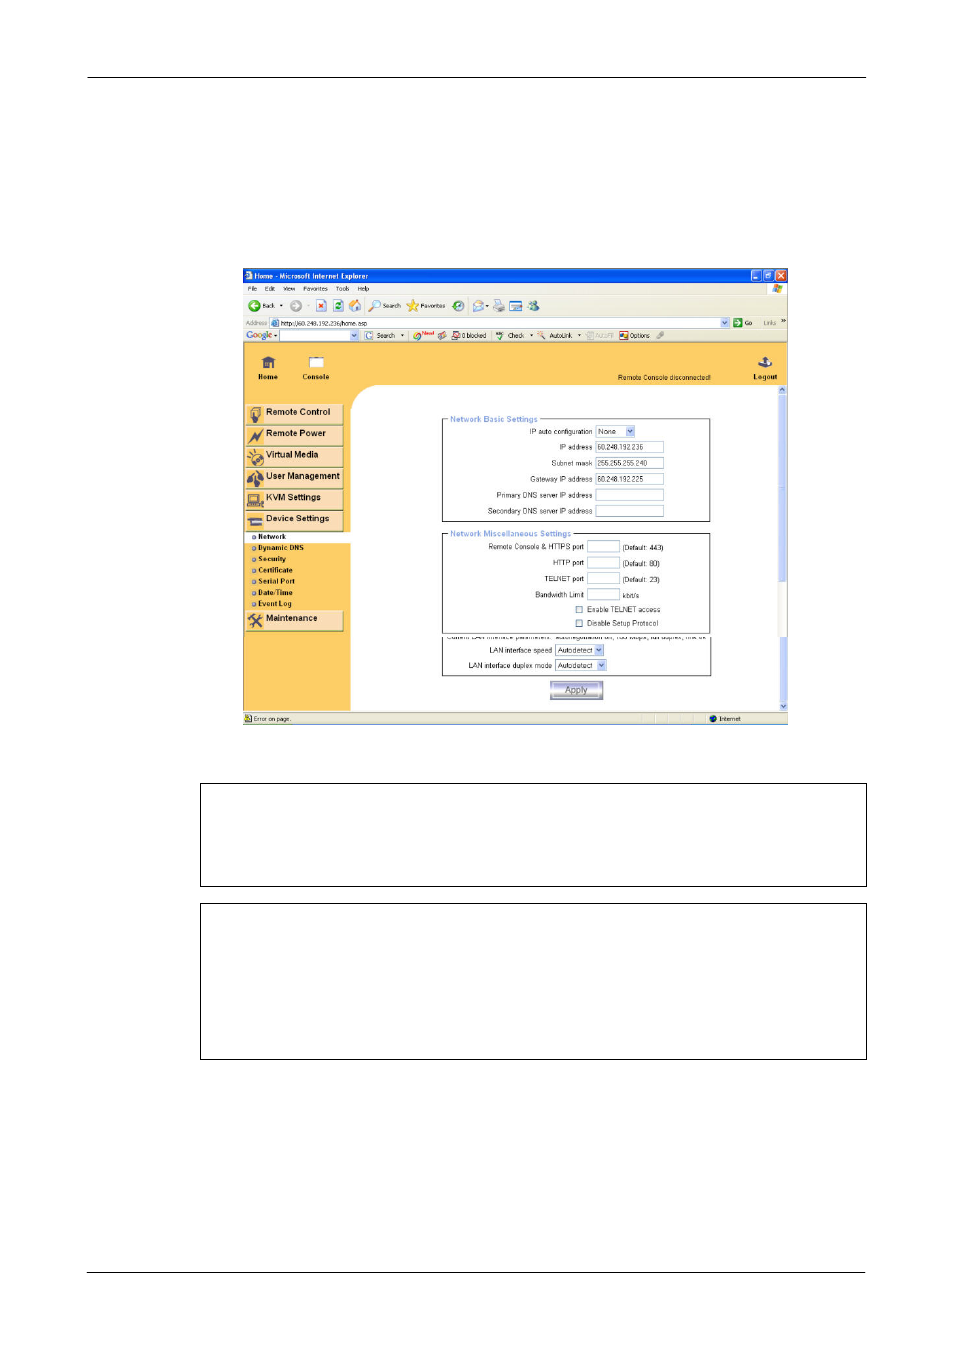The height and width of the screenshot is (1350, 954).
Task: Click the HTTP port input field
Action: click(x=603, y=563)
